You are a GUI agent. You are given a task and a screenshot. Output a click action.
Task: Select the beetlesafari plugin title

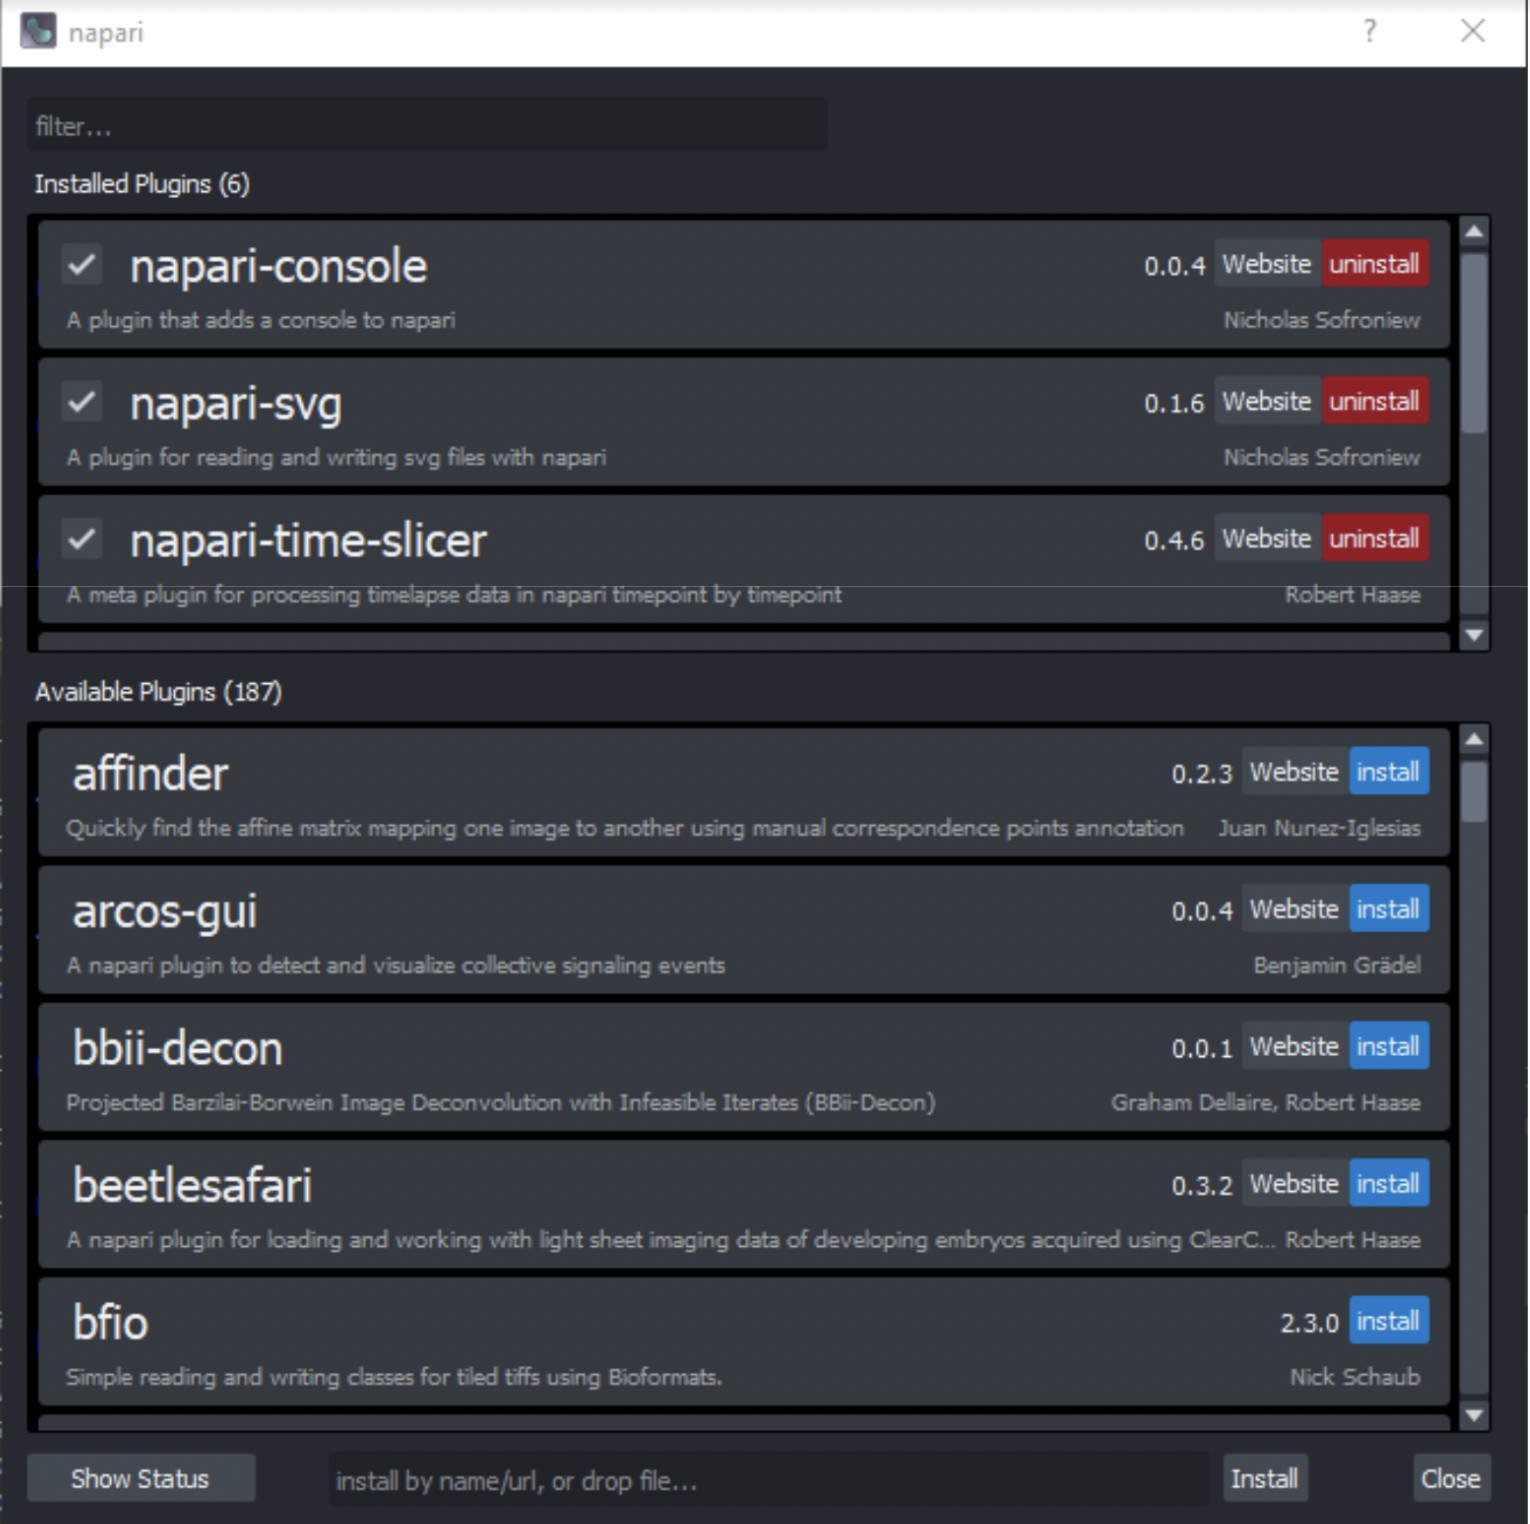click(192, 1185)
